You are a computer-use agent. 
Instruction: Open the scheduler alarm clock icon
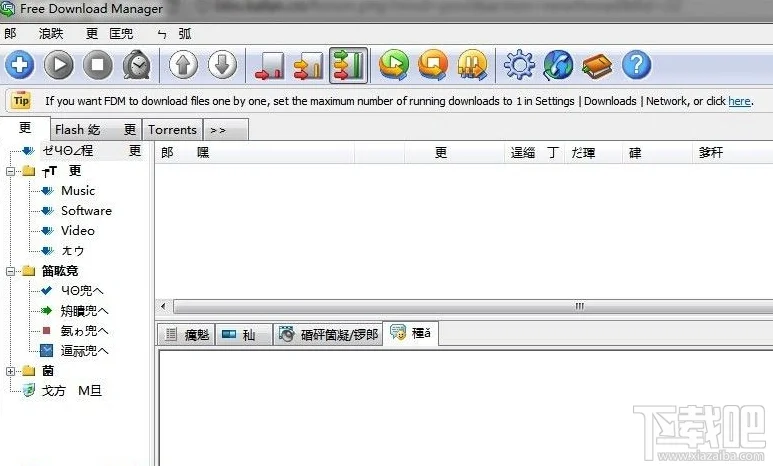pos(137,65)
